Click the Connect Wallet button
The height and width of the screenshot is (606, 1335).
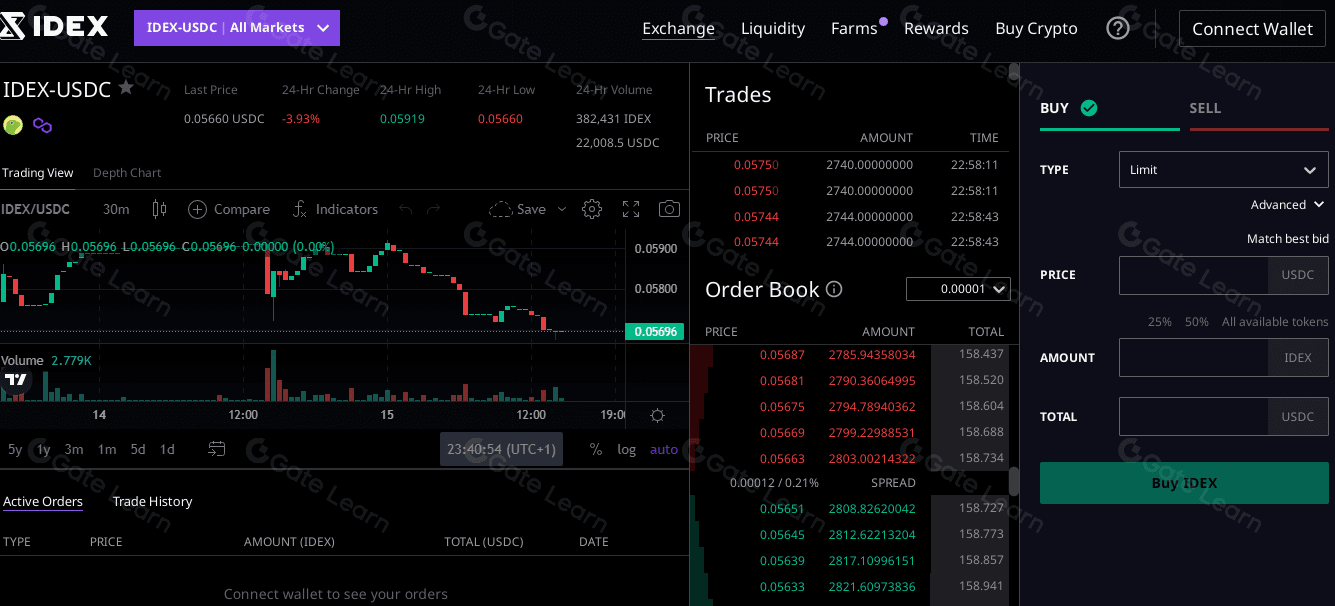pos(1251,28)
